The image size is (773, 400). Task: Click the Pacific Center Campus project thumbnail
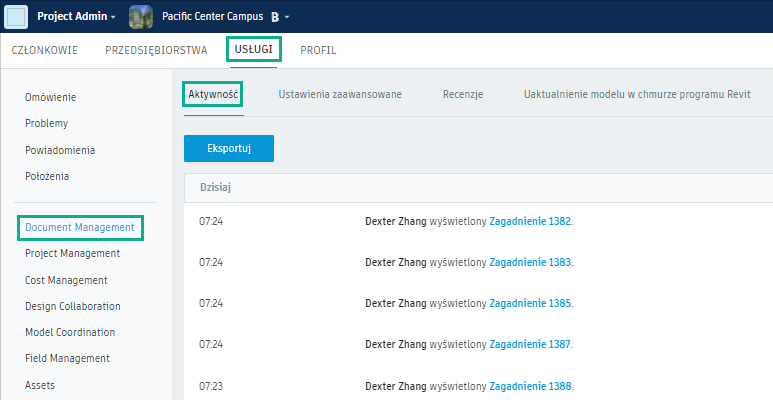pos(141,17)
